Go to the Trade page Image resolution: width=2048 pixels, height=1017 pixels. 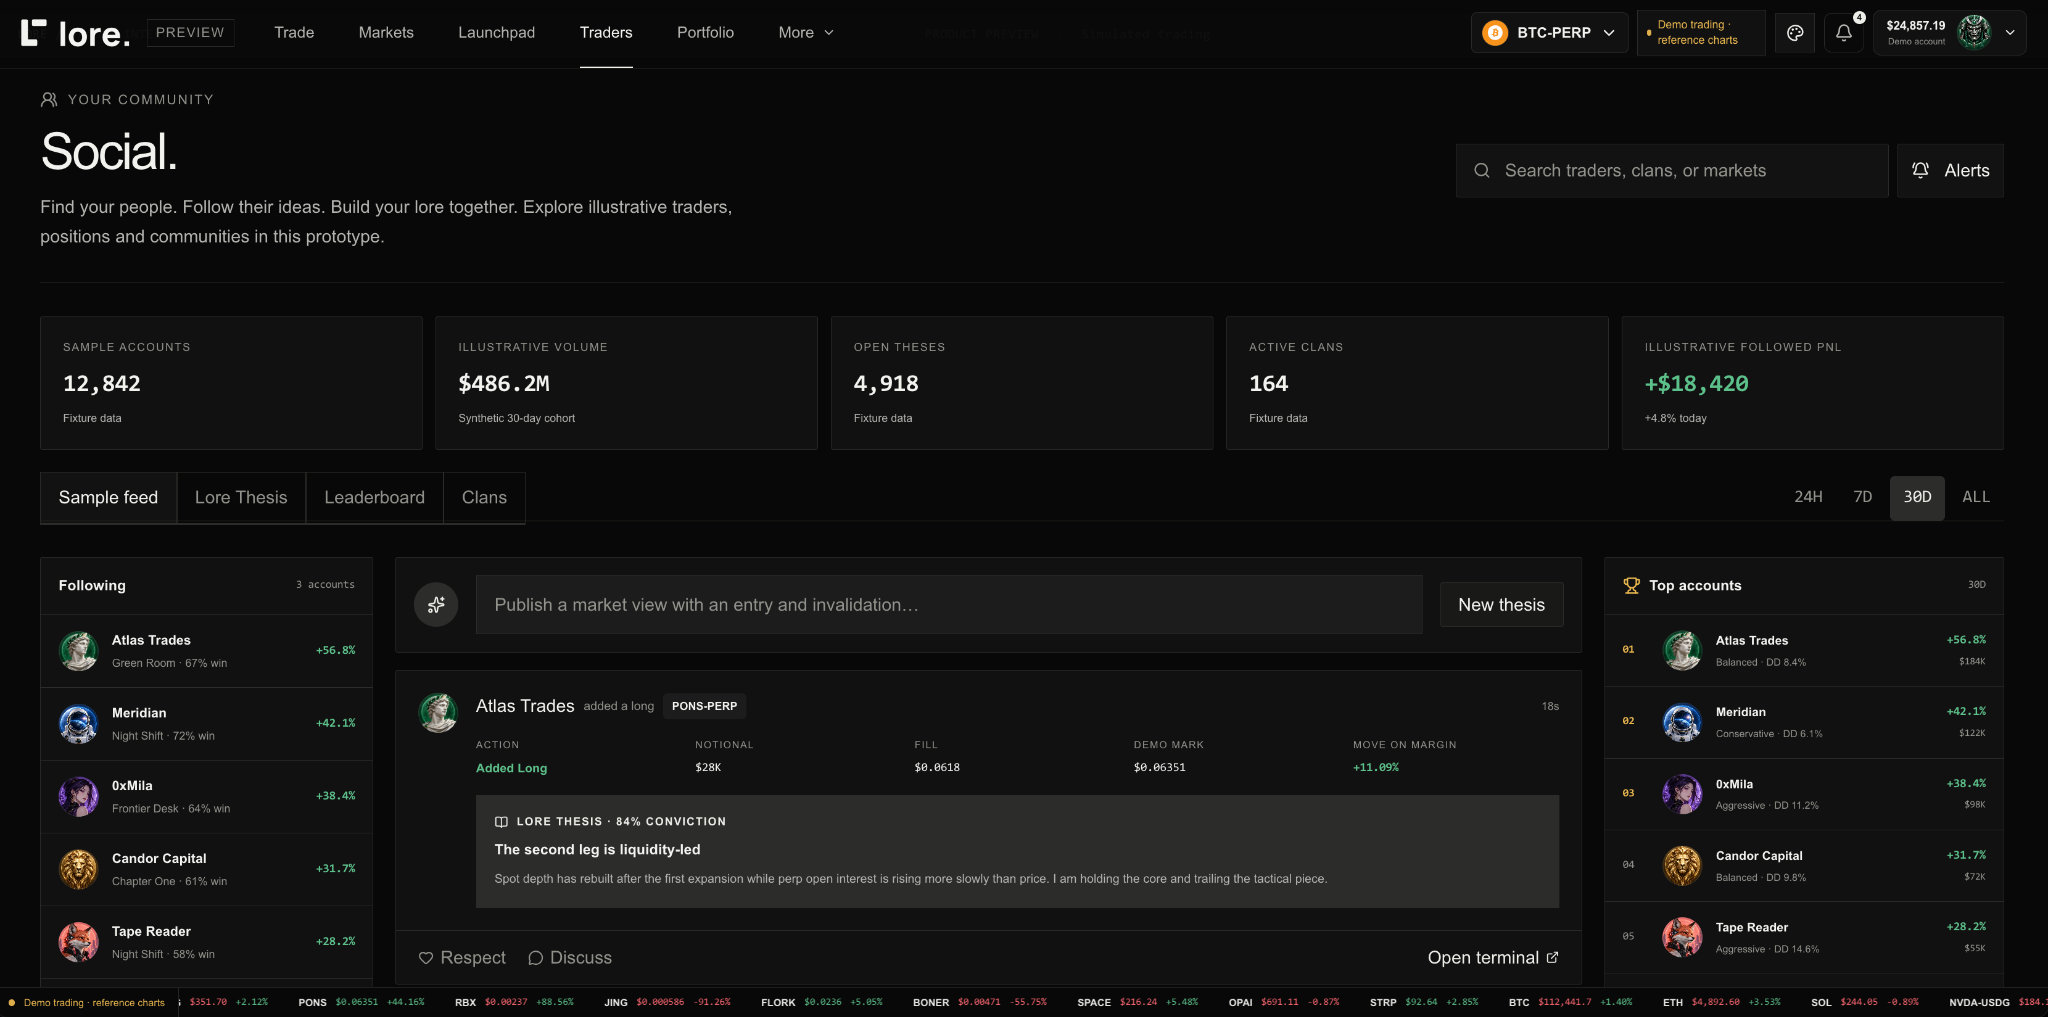(294, 33)
